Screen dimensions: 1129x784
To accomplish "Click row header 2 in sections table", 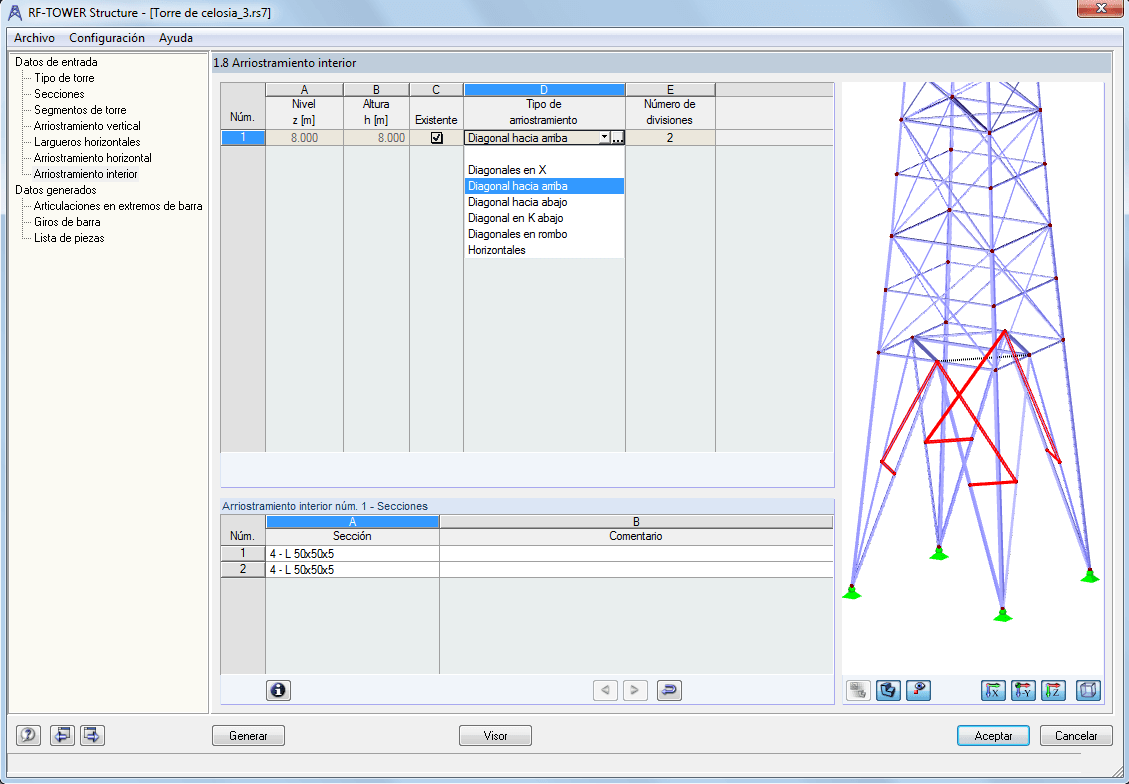I will coord(243,569).
